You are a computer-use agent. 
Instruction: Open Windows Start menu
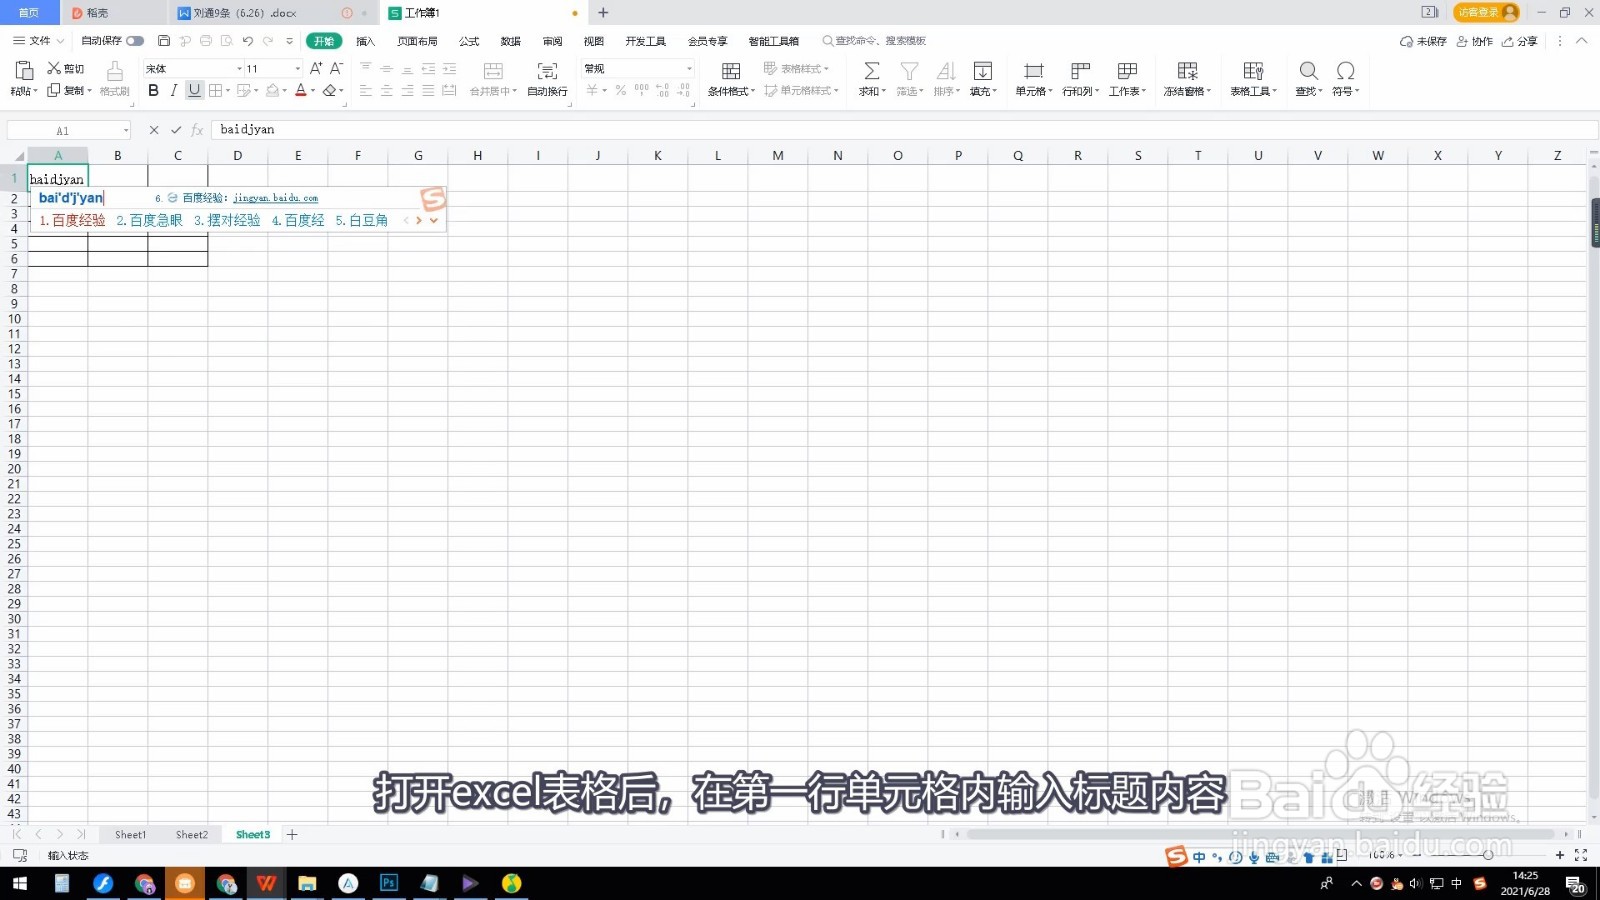pyautogui.click(x=19, y=883)
